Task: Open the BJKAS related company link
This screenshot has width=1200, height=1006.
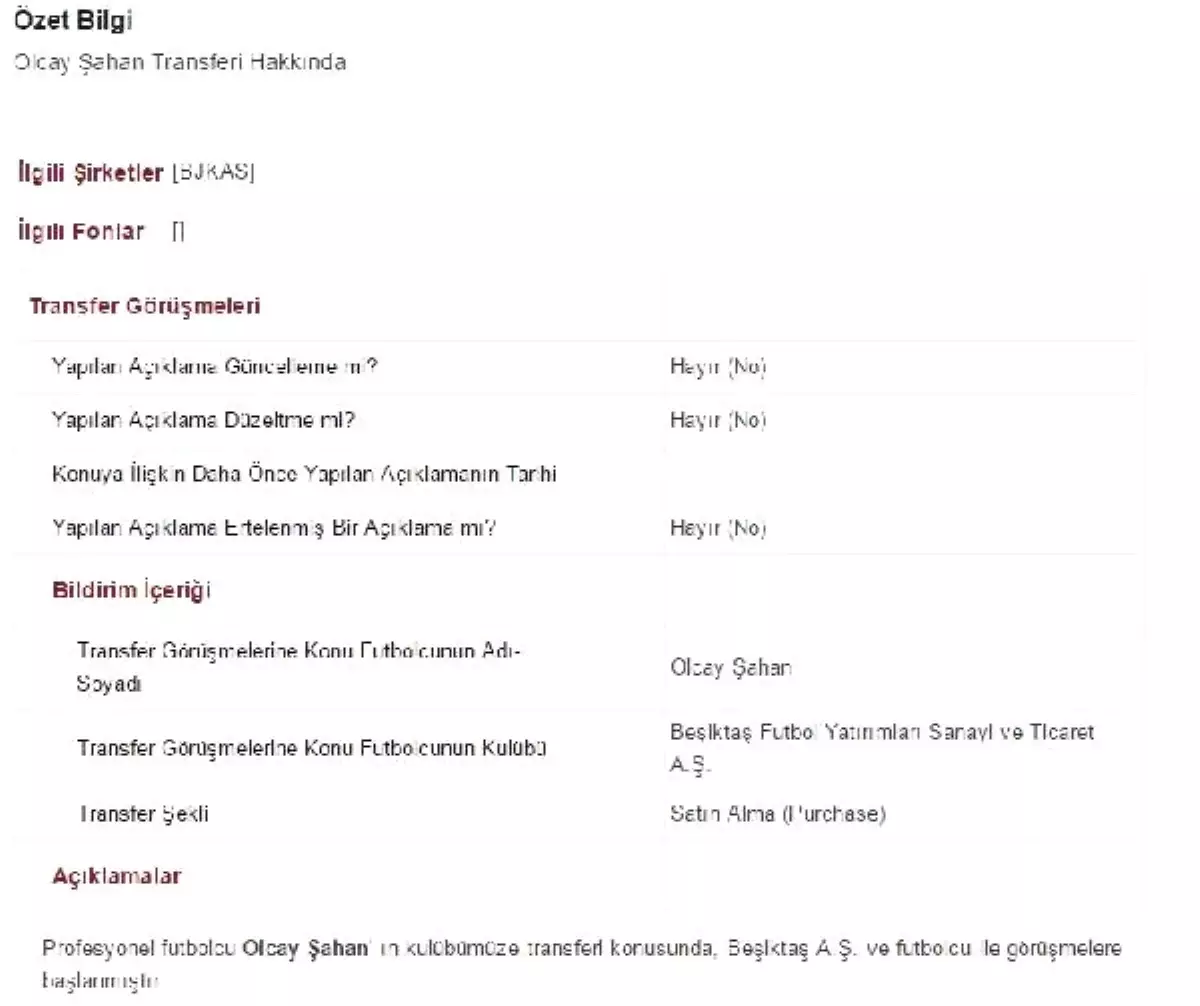Action: point(214,173)
